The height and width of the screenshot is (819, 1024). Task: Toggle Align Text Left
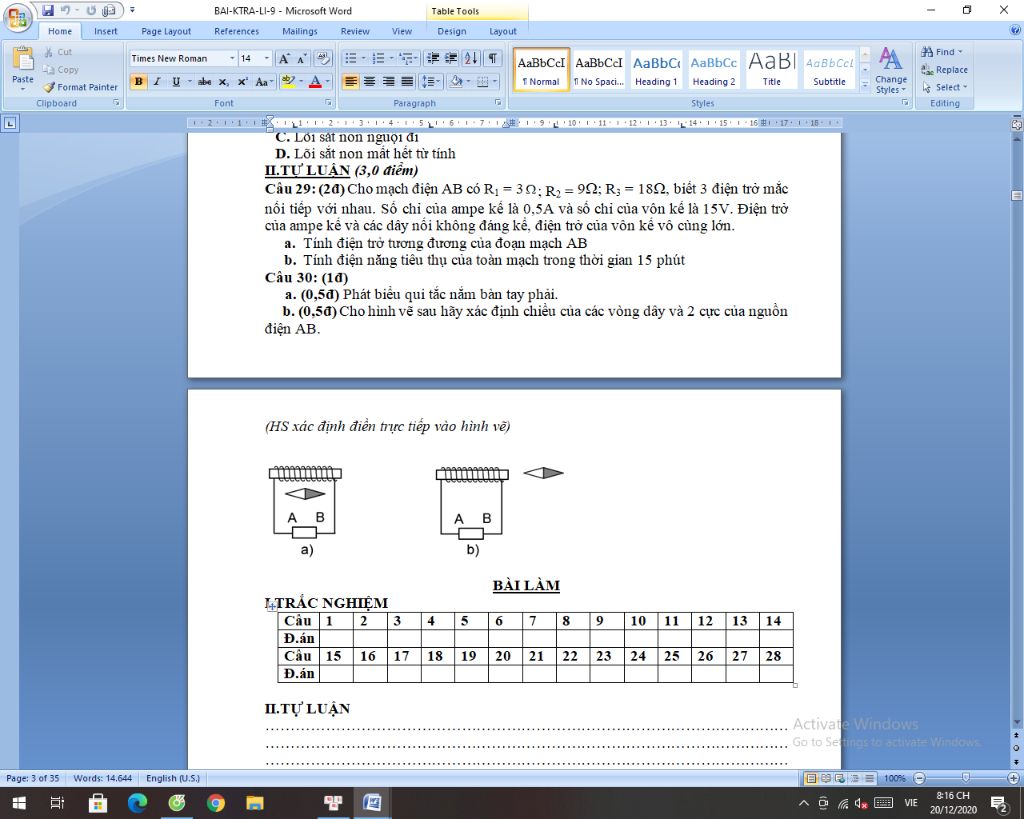coord(351,82)
